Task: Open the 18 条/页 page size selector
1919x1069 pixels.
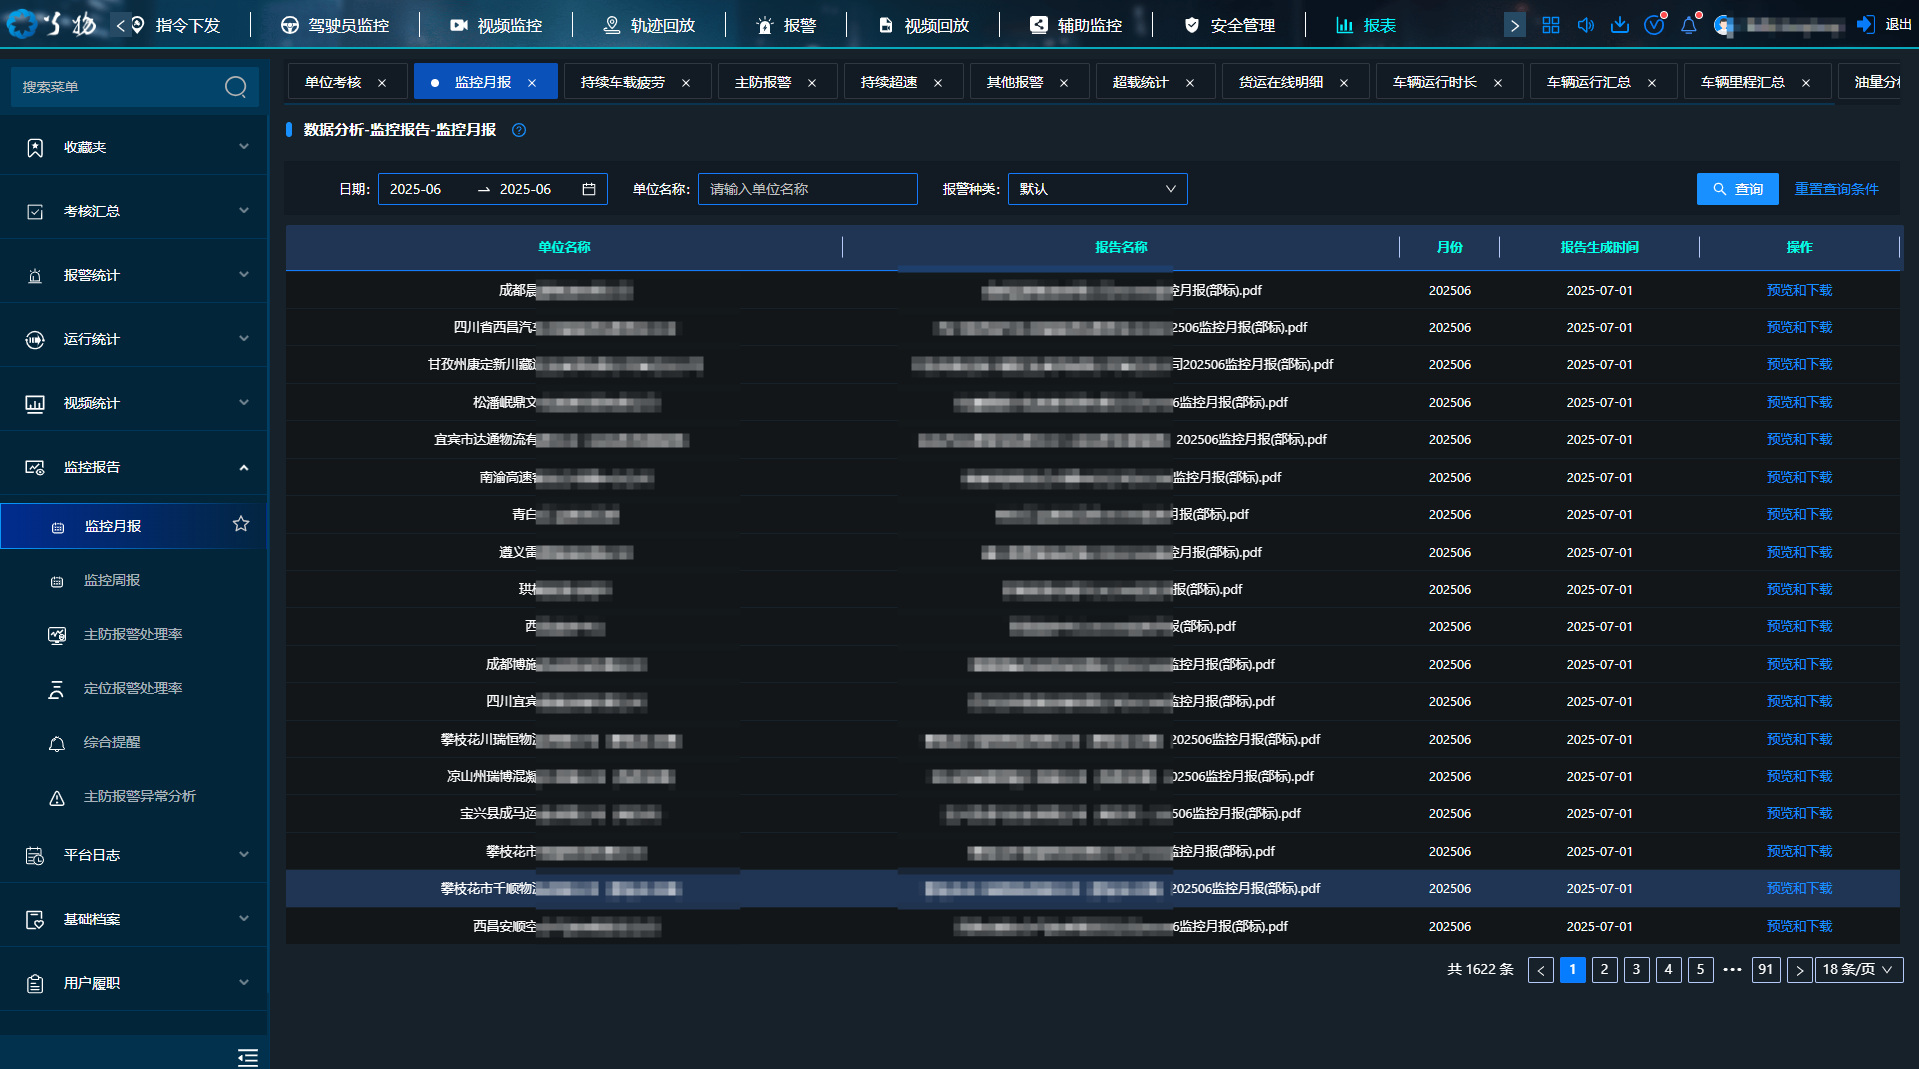Action: pyautogui.click(x=1857, y=969)
